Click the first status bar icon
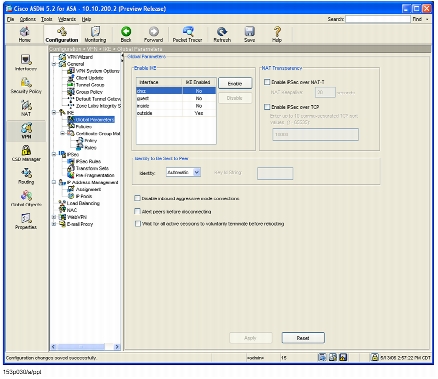The width and height of the screenshot is (438, 379). [322, 357]
